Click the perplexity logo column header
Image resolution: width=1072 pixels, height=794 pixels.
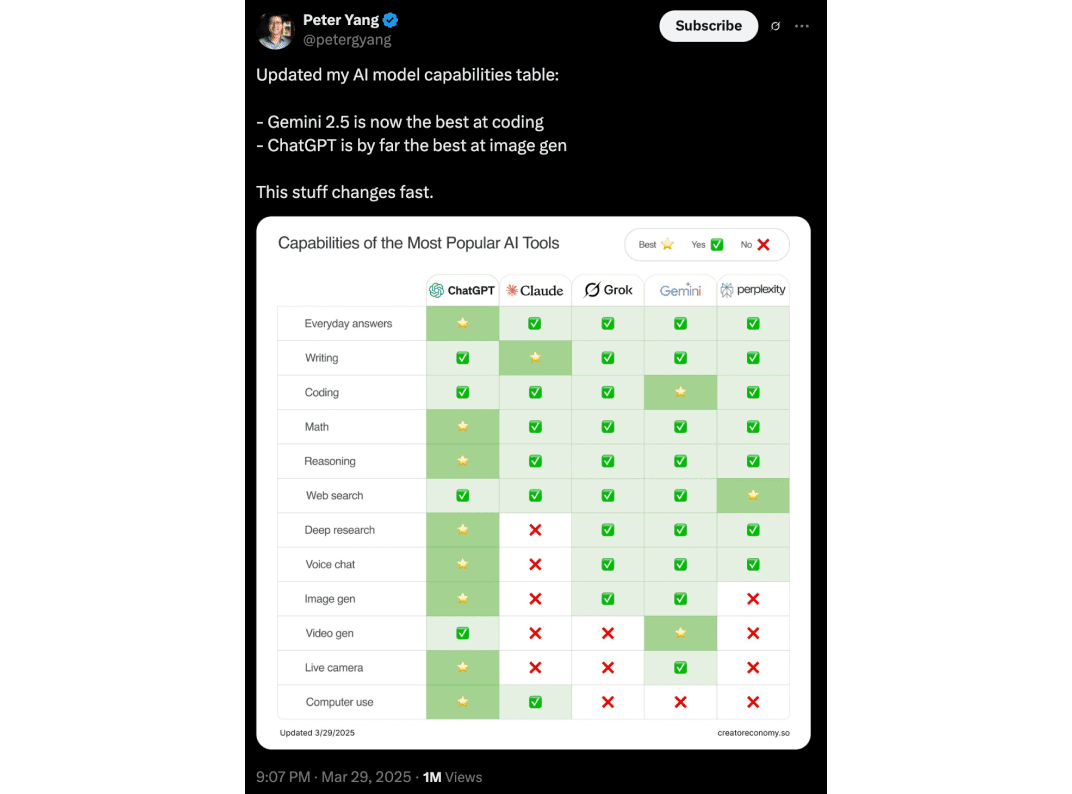753,290
